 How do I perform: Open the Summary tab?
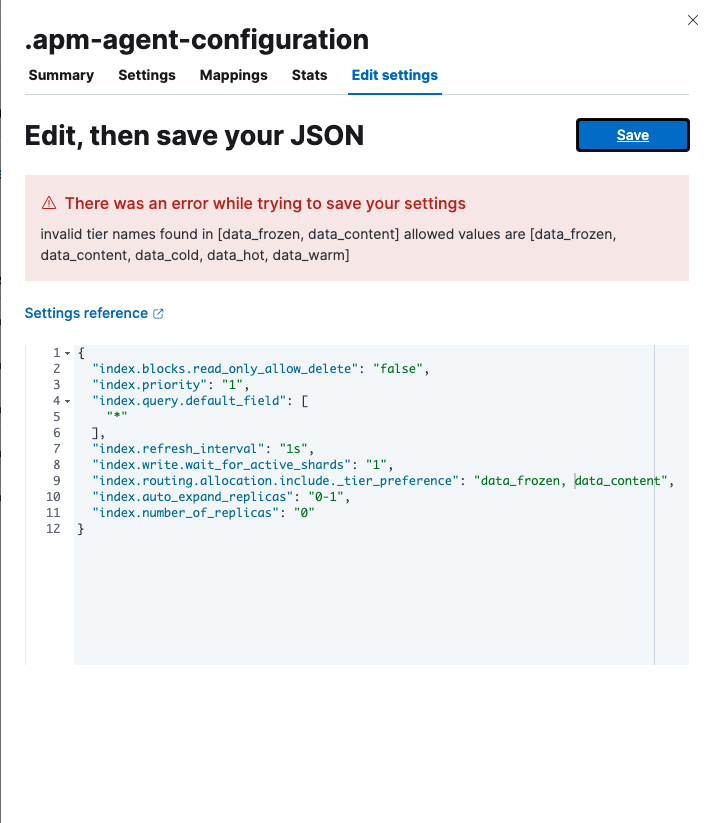[61, 76]
